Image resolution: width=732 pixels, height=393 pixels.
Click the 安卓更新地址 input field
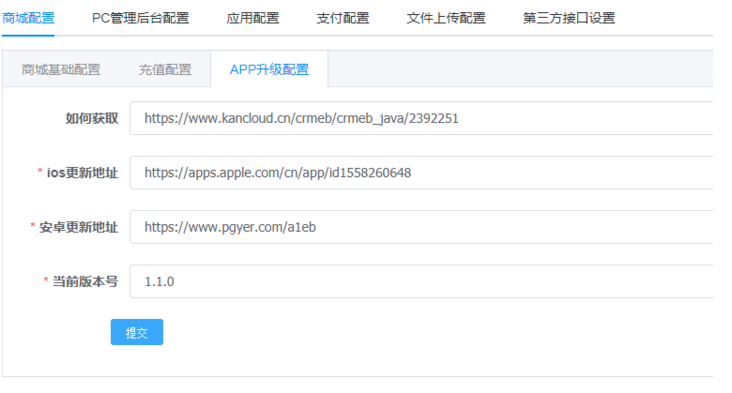point(422,227)
